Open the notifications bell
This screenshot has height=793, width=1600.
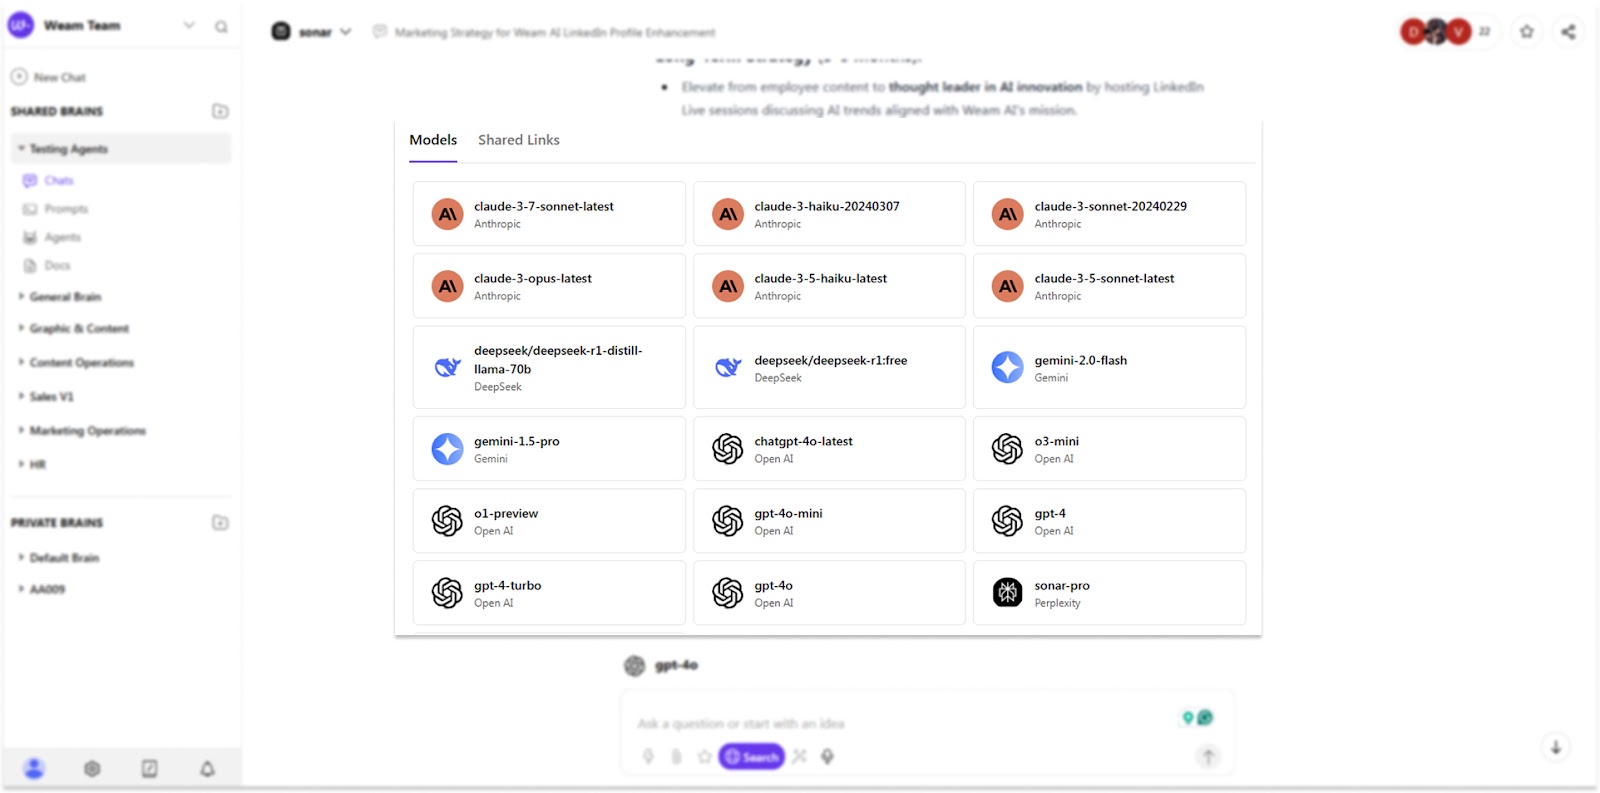207,768
